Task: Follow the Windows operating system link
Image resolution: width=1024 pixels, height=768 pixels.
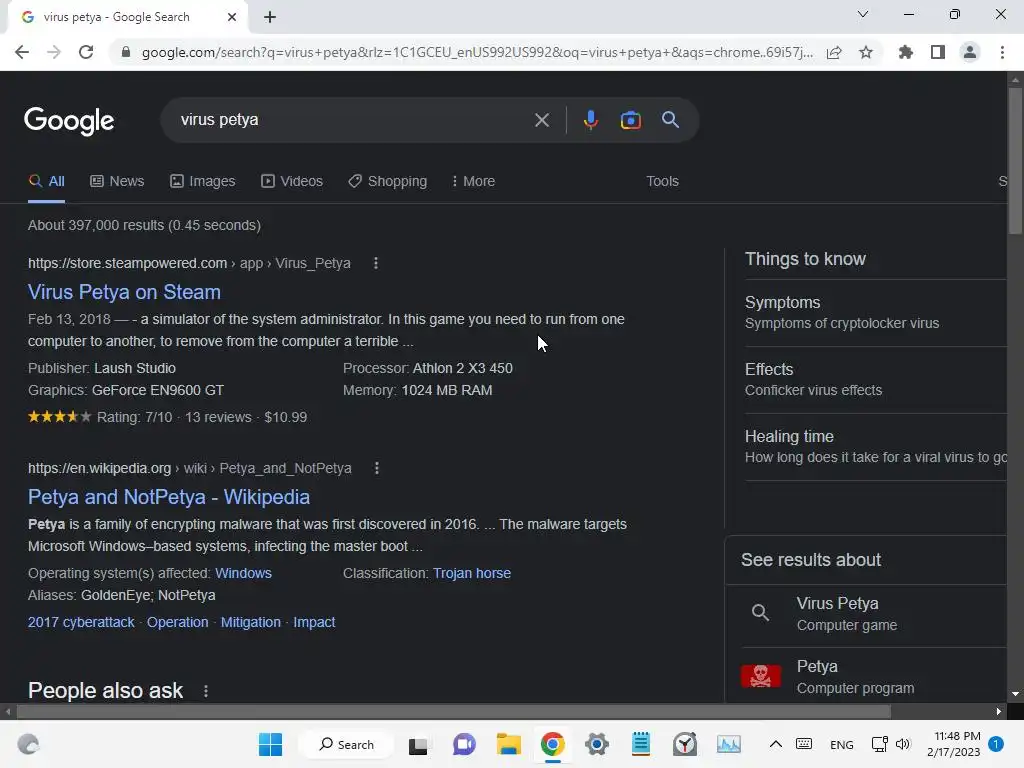Action: pos(243,573)
